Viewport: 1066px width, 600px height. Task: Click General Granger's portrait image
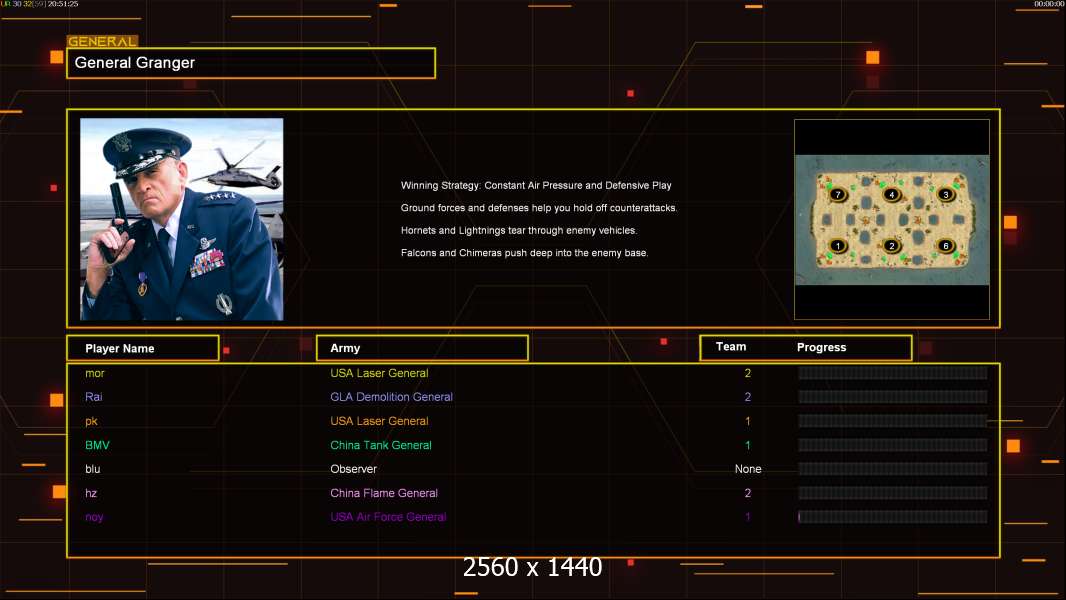[181, 219]
